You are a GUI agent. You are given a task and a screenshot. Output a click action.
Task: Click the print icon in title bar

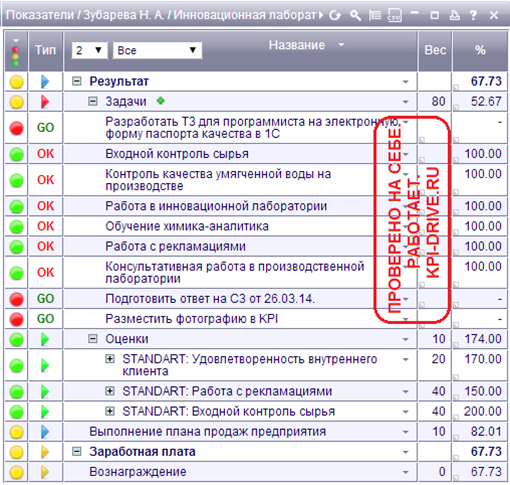tap(455, 15)
